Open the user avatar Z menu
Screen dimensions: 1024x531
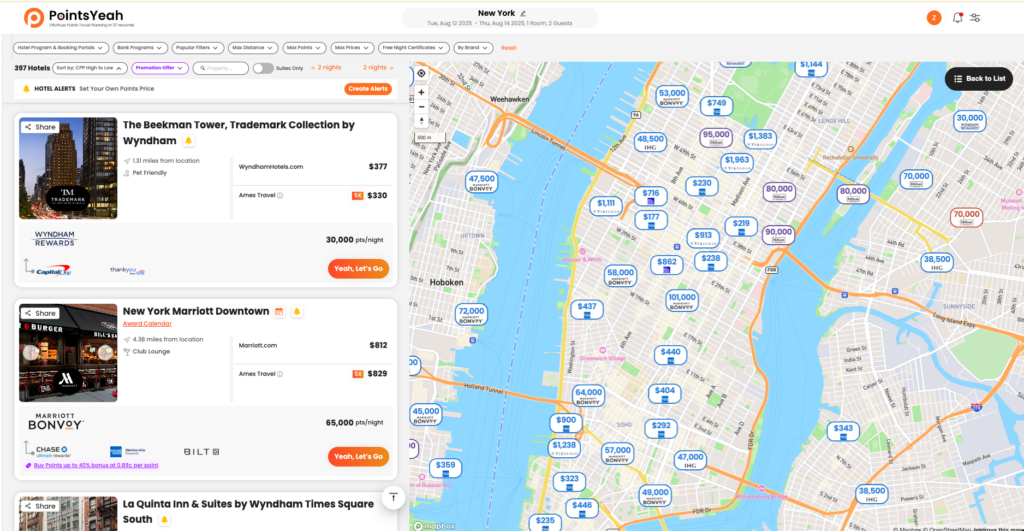coord(934,18)
